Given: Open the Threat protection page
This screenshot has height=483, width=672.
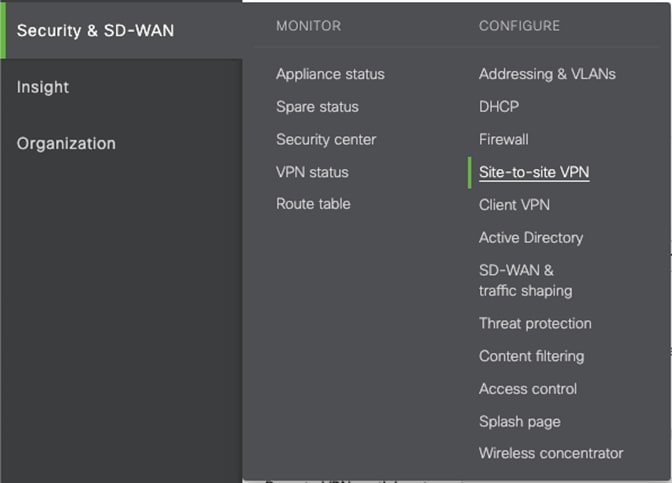Looking at the screenshot, I should click(x=535, y=324).
